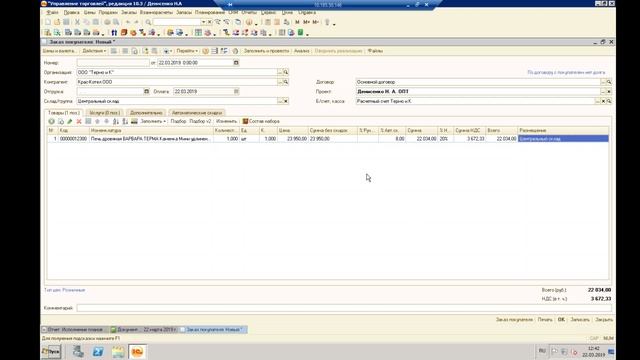This screenshot has height=360, width=640.
Task: Click the Печать button at bottom
Action: click(x=545, y=320)
